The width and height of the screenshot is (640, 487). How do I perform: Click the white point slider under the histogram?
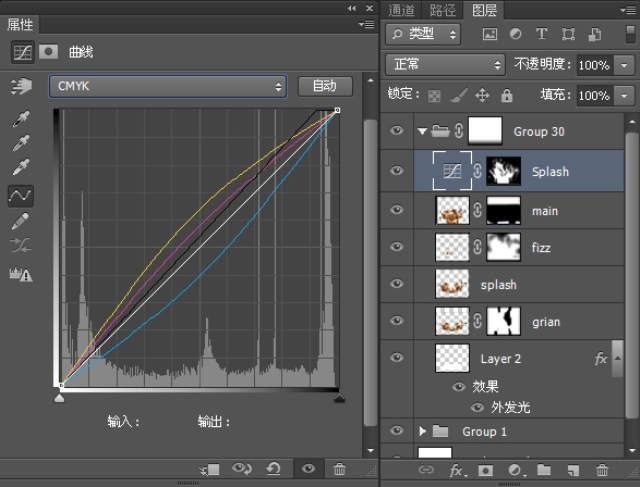[338, 398]
